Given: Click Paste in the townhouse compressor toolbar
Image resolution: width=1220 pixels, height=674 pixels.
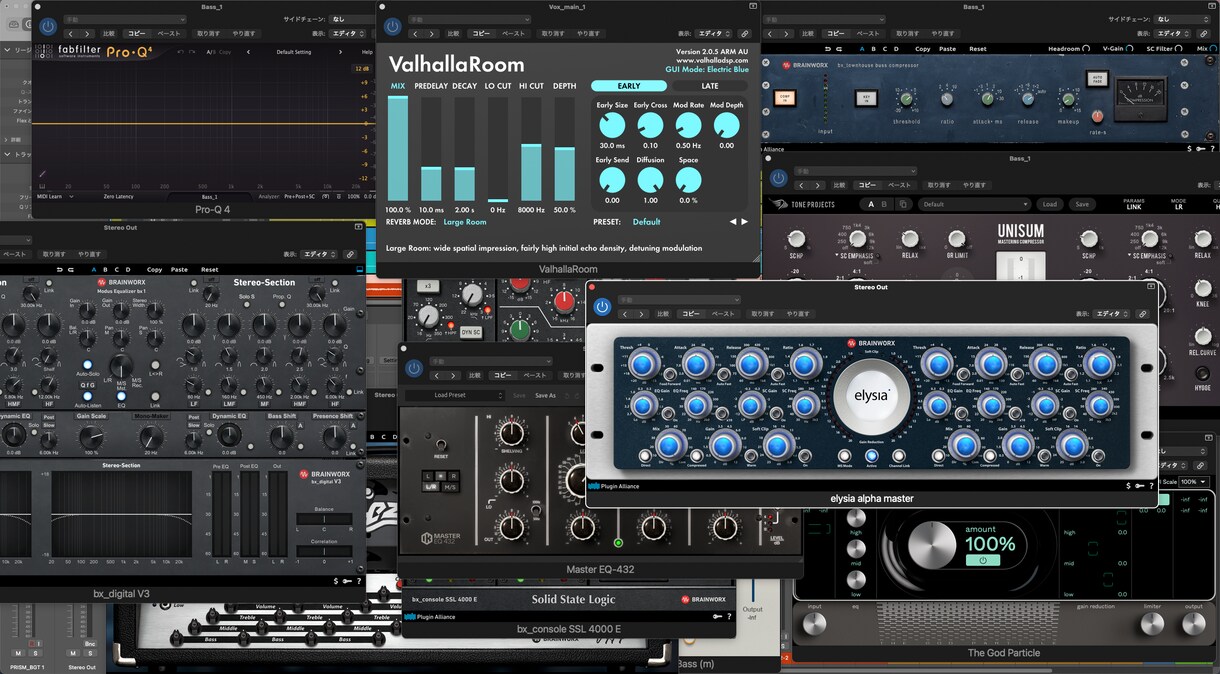Looking at the screenshot, I should click(x=947, y=48).
